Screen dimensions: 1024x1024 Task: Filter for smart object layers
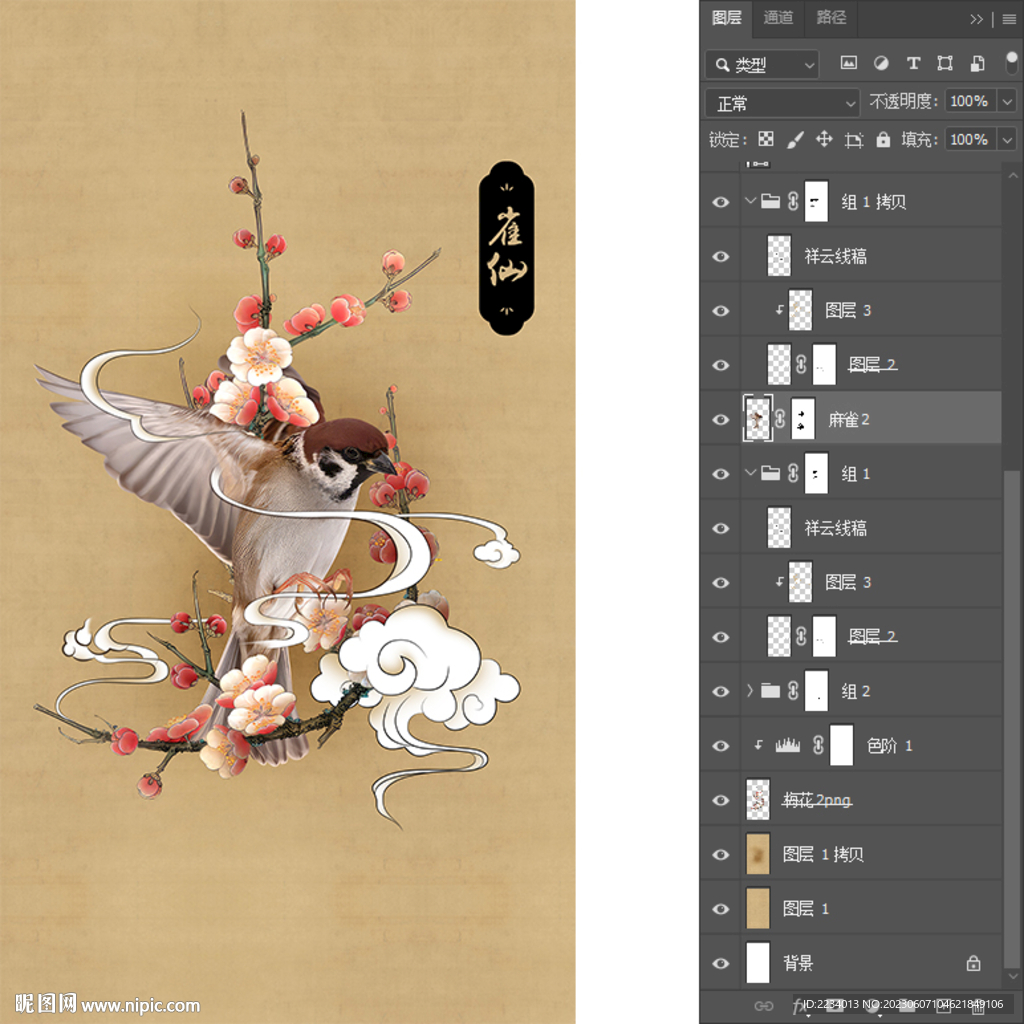pyautogui.click(x=976, y=63)
